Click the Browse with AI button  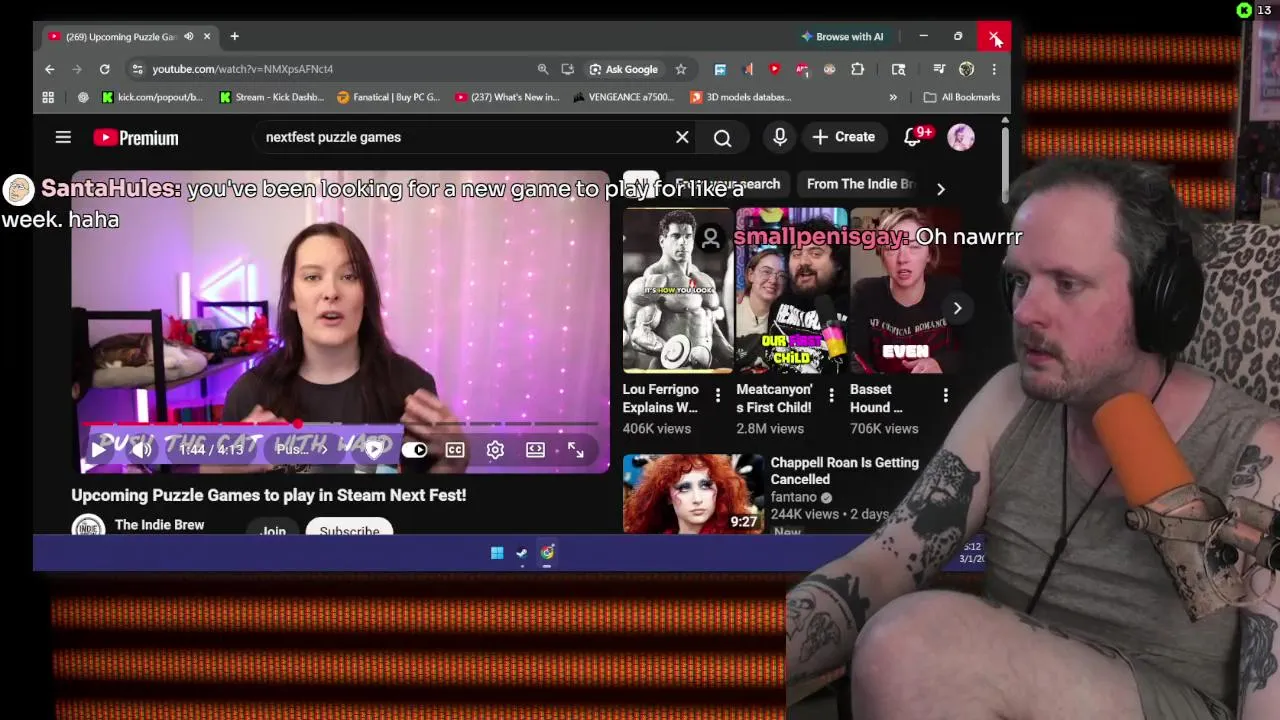click(842, 37)
